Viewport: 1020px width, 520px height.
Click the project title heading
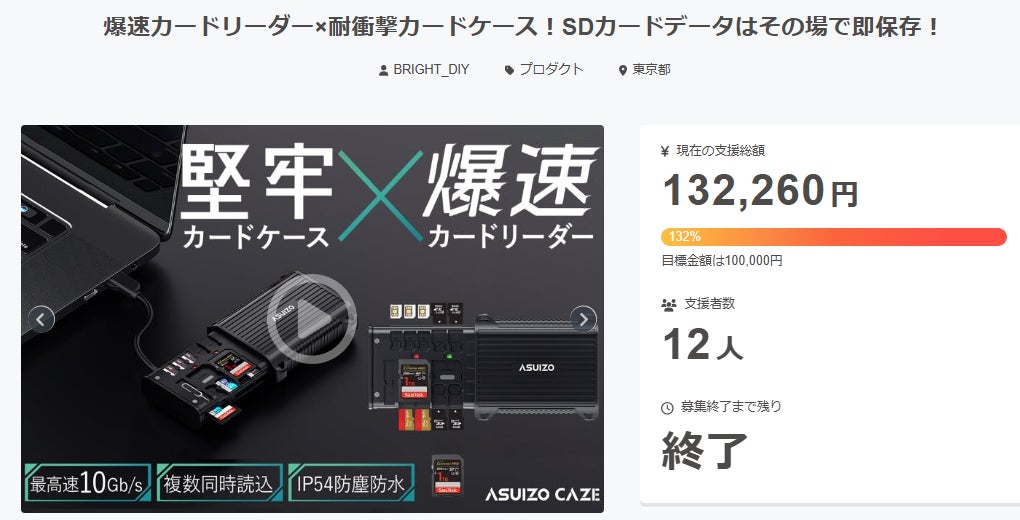pyautogui.click(x=522, y=27)
